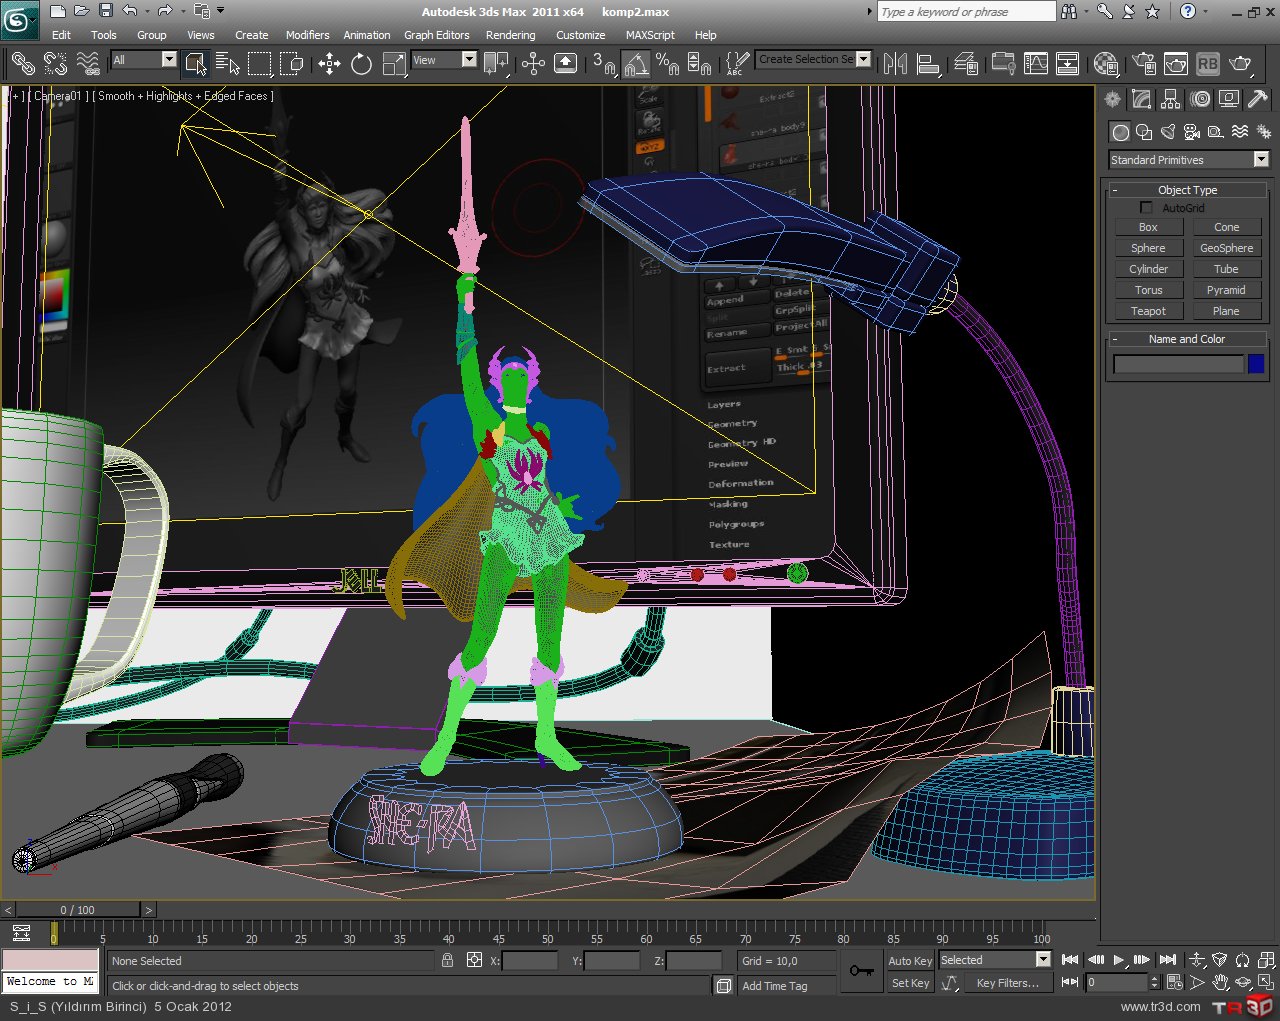Open the reference coordinate View dropdown
The width and height of the screenshot is (1280, 1021).
click(x=444, y=60)
